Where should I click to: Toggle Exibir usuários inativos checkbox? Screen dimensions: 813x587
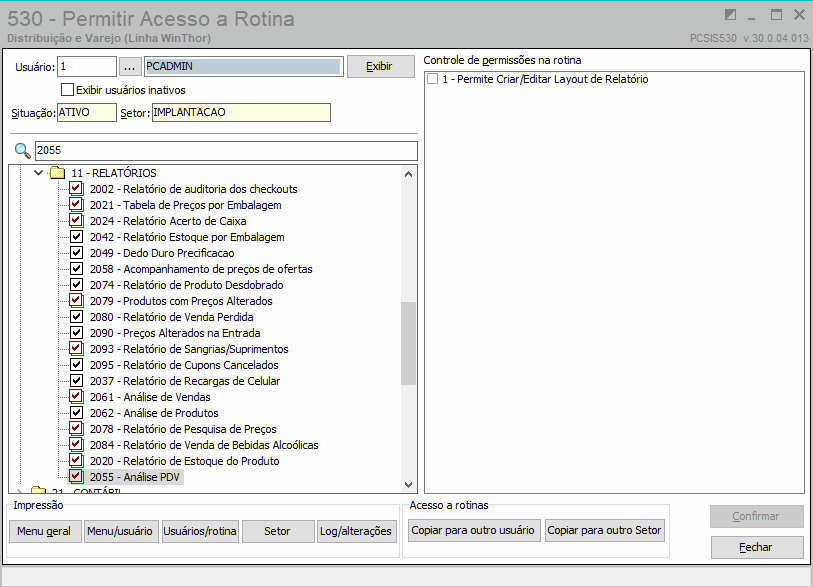tap(67, 90)
